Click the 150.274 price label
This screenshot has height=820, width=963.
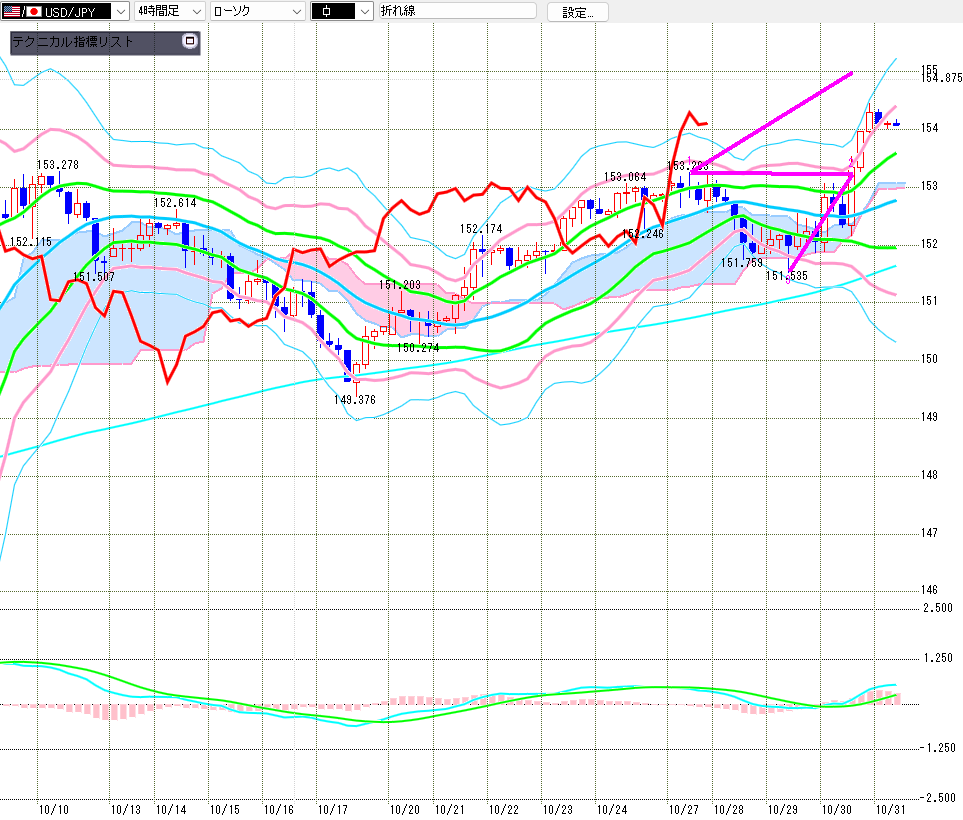pos(418,348)
